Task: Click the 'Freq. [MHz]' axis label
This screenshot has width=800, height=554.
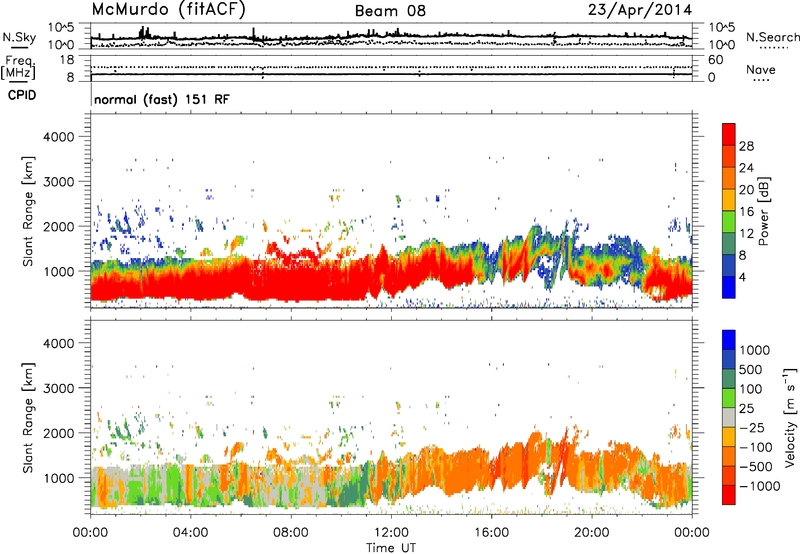Action: click(18, 68)
